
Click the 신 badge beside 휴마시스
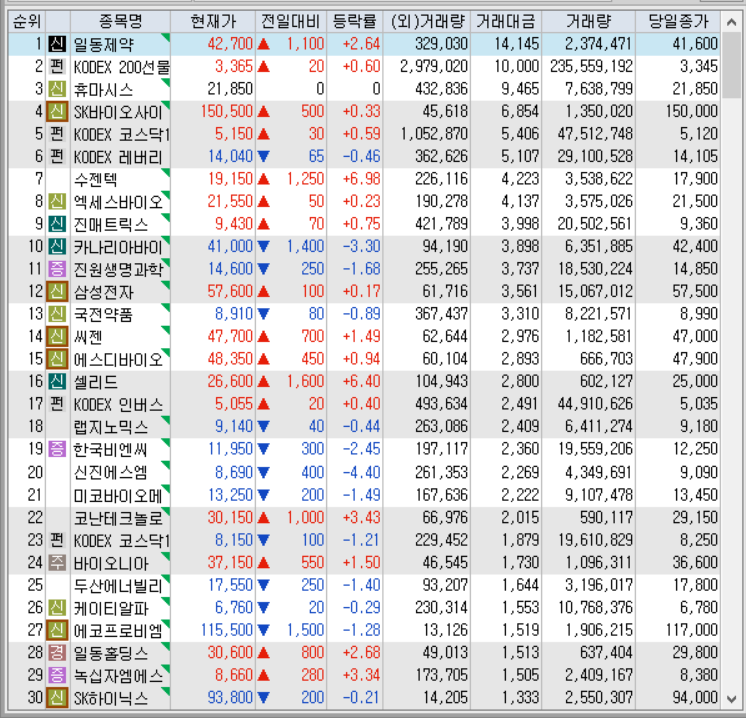coord(57,89)
